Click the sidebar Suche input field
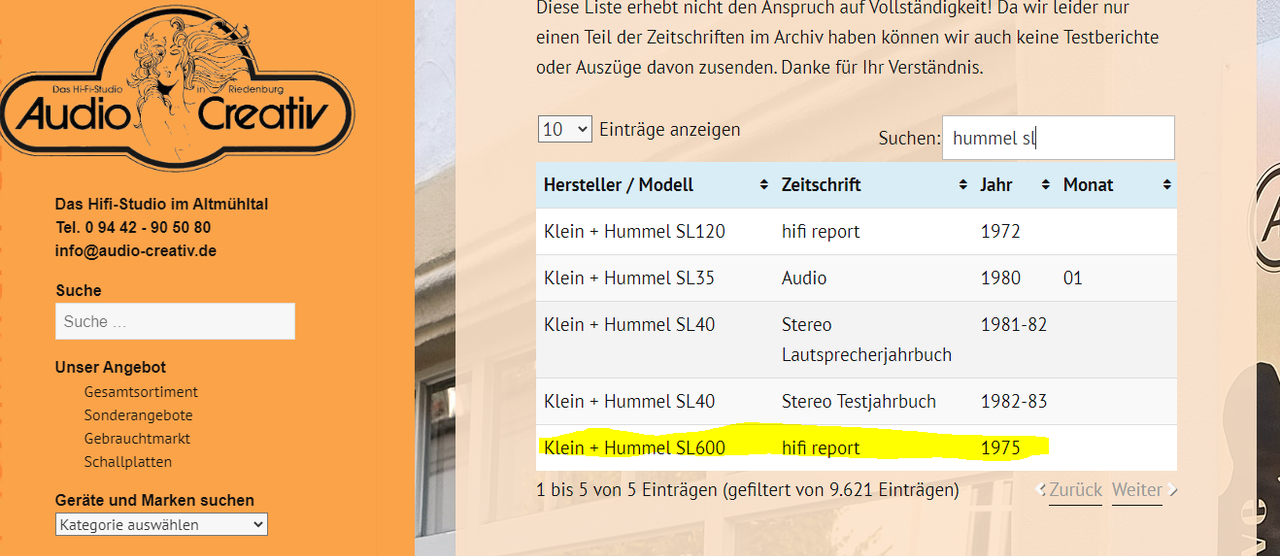 tap(175, 321)
